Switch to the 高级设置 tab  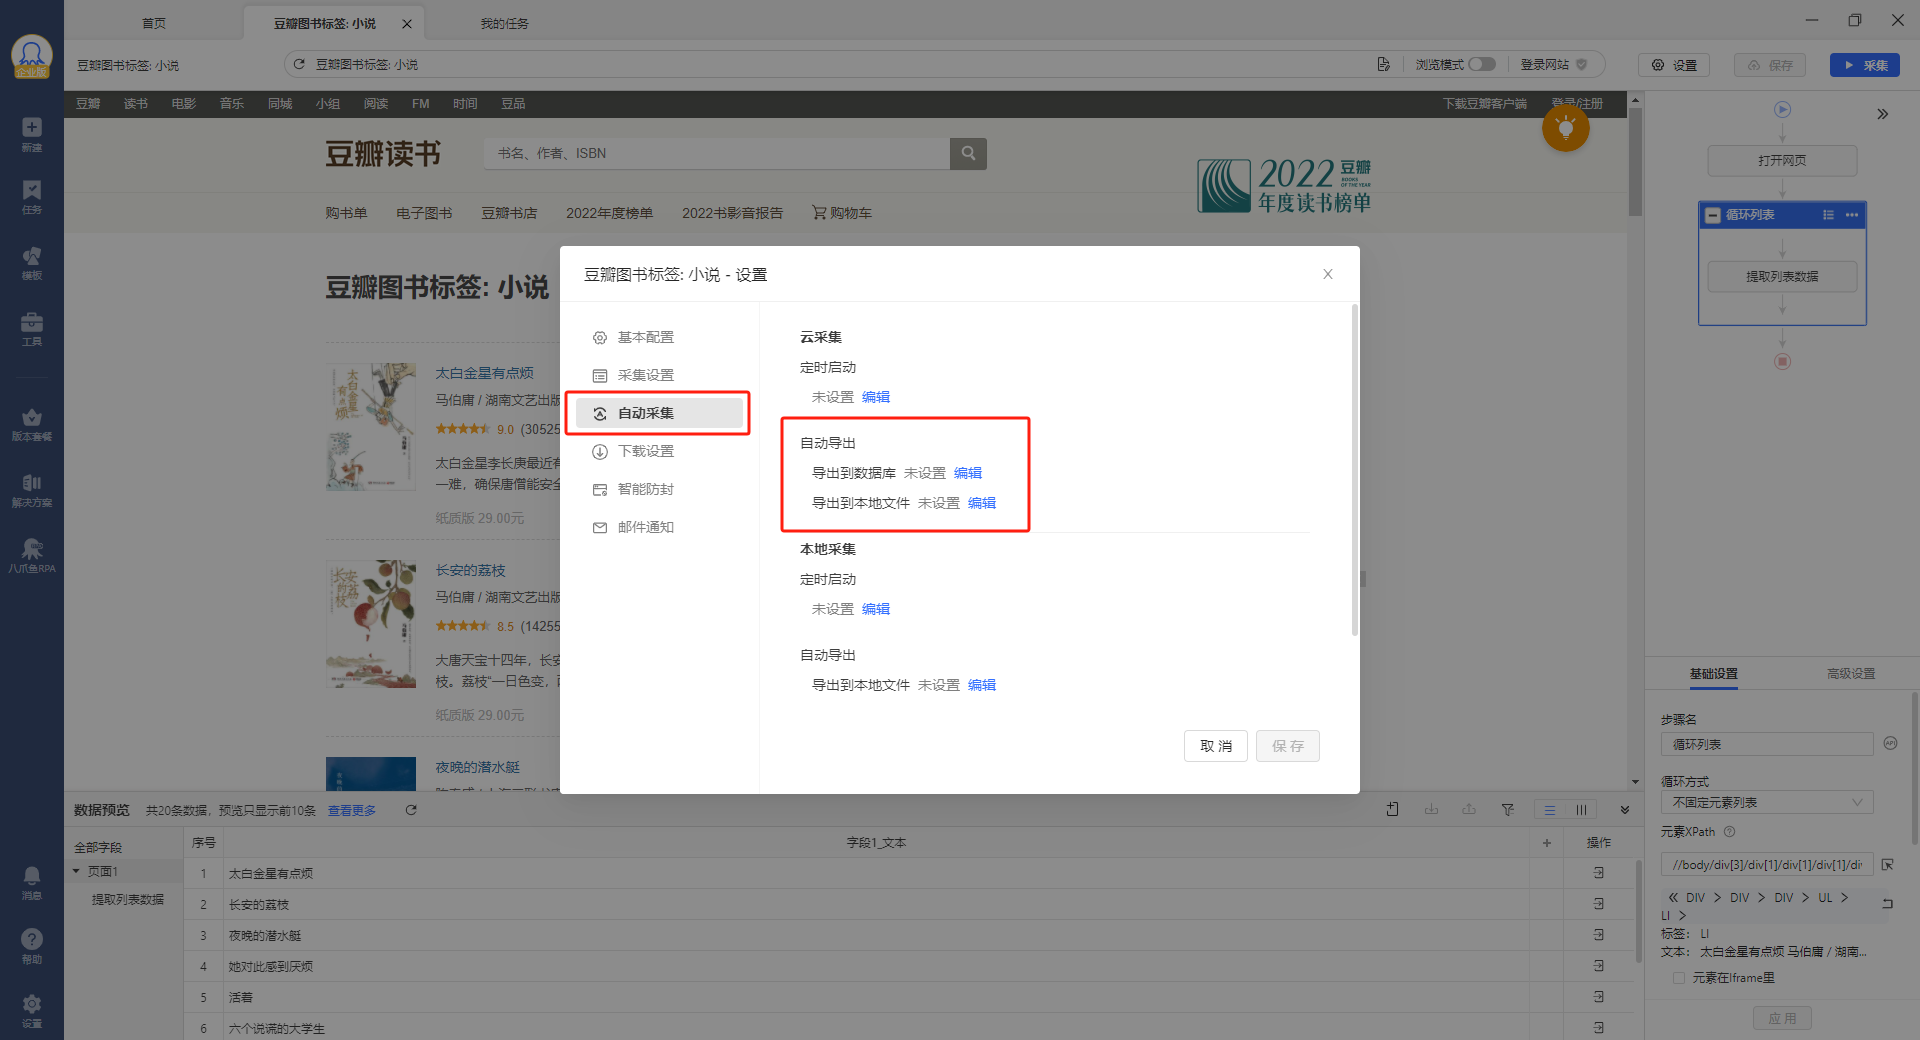[x=1851, y=674]
